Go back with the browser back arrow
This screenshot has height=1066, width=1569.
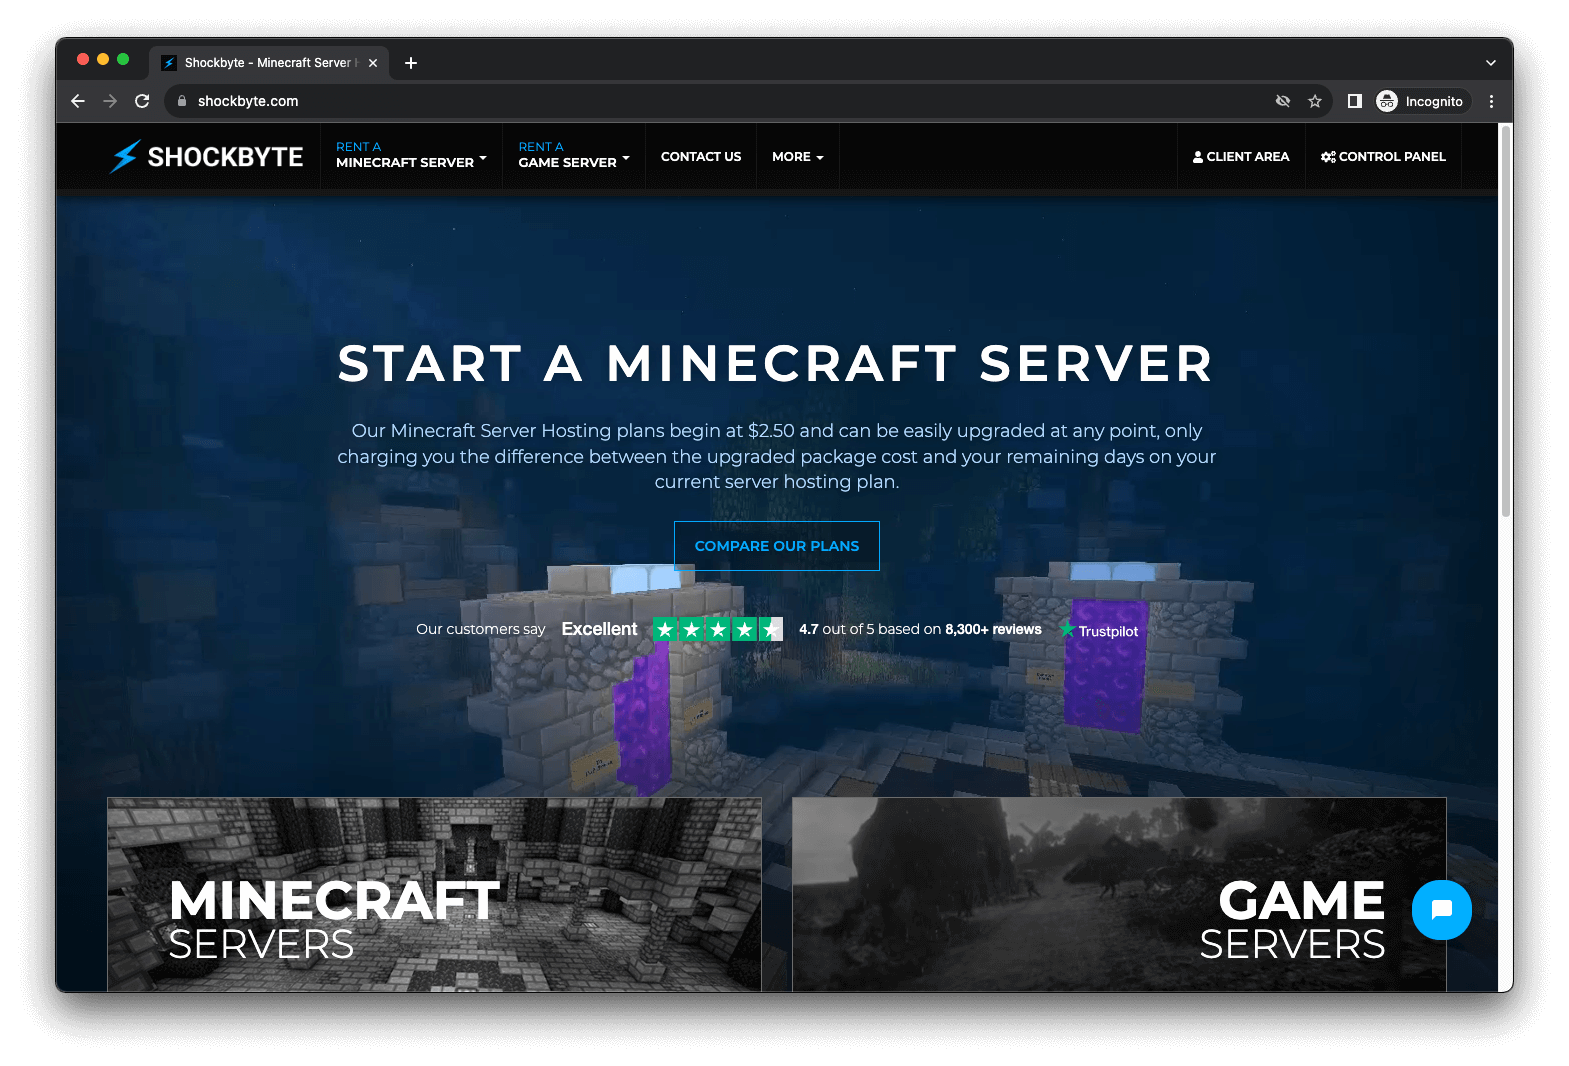pos(78,101)
